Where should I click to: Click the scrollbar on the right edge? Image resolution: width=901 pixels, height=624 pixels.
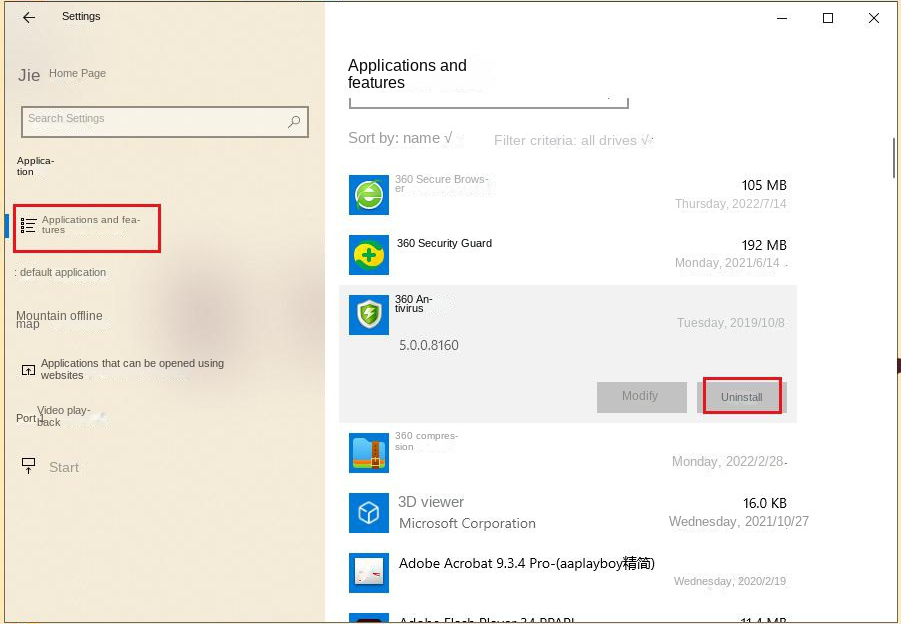pyautogui.click(x=893, y=158)
